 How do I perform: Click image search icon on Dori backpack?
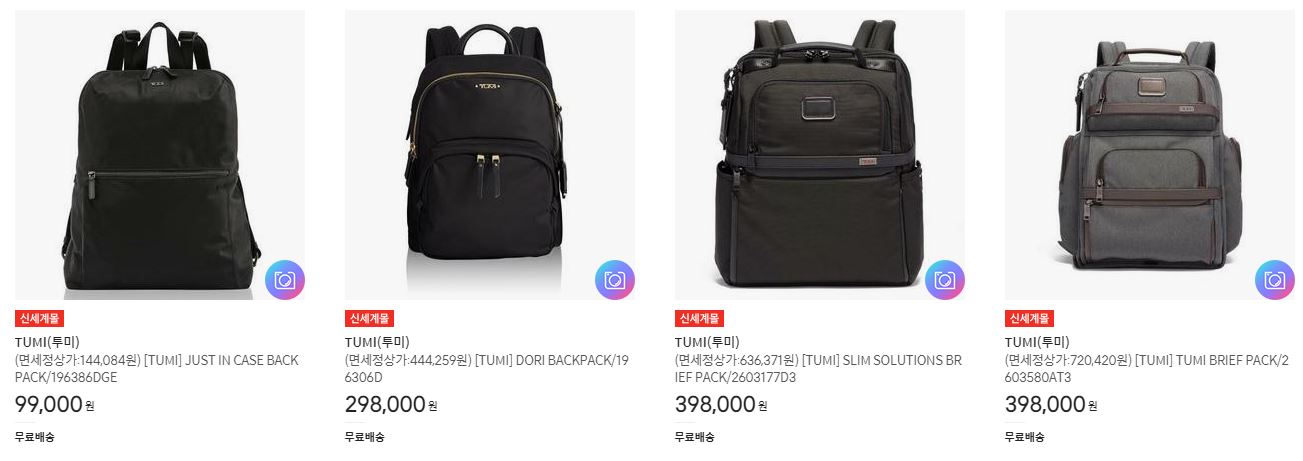tap(615, 280)
